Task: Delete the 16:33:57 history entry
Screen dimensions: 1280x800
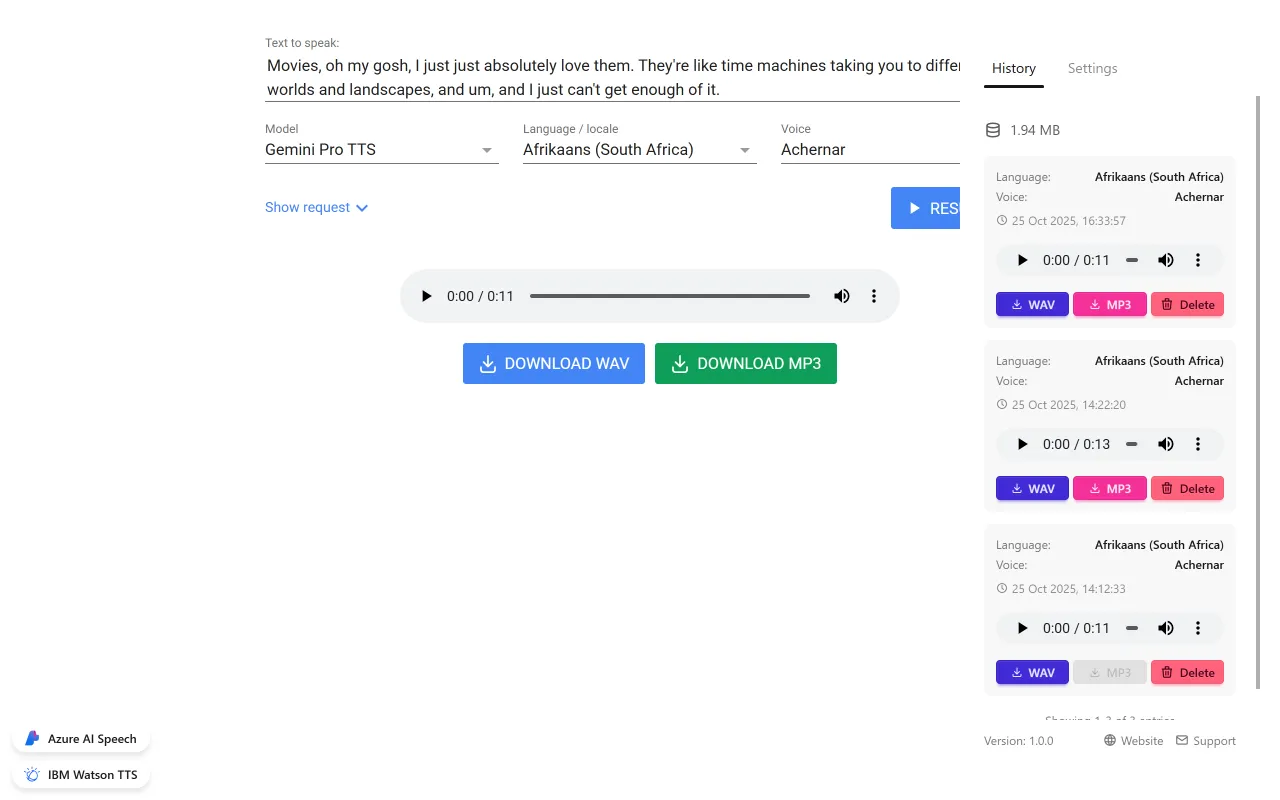Action: pyautogui.click(x=1187, y=304)
